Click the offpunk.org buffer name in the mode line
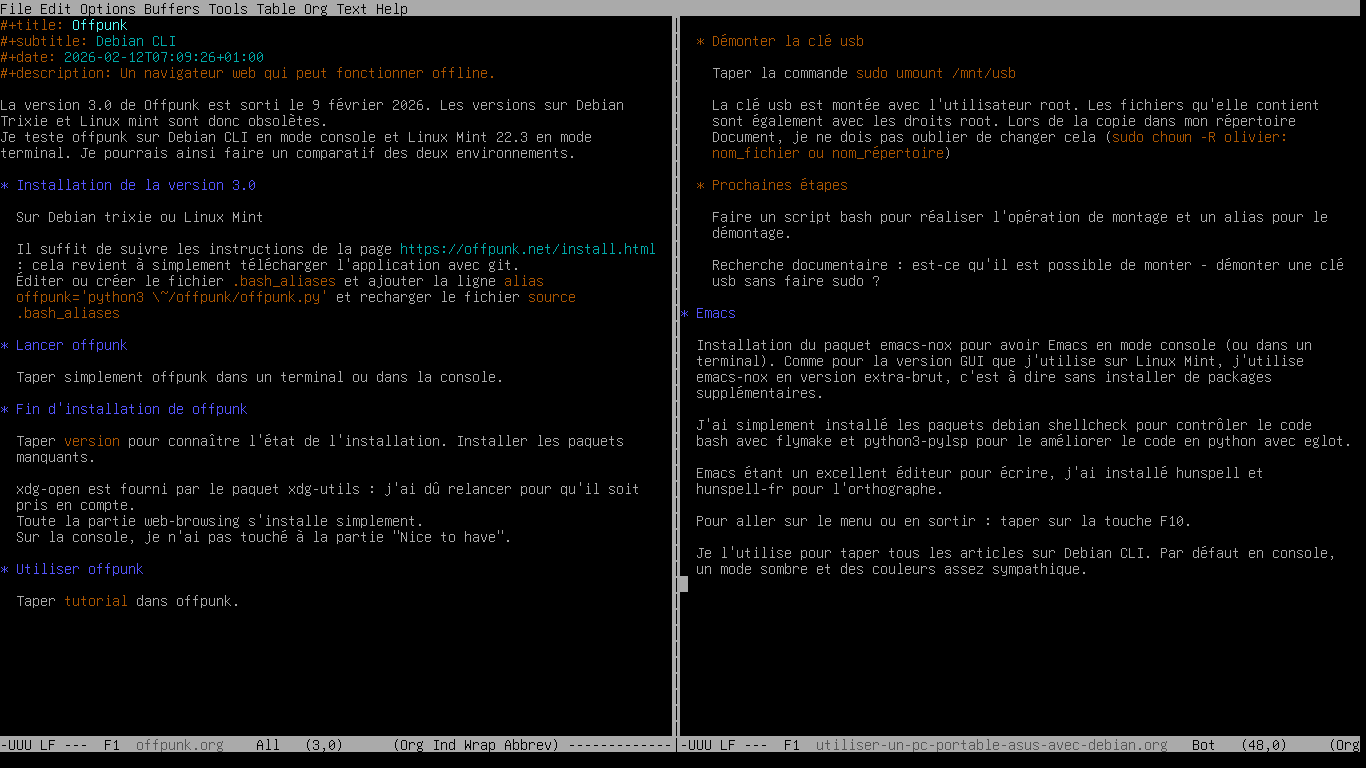The image size is (1366, 768). (179, 744)
